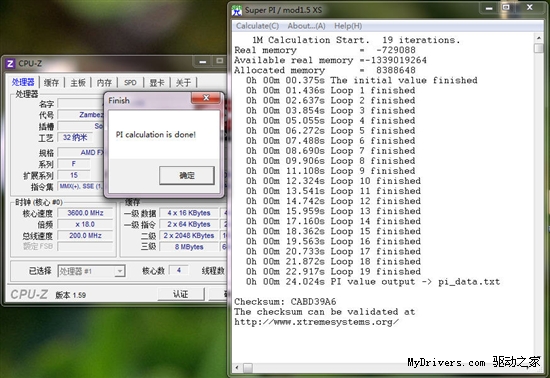
Task: Click the Checksum: CABD39A6 line
Action: [x=285, y=302]
